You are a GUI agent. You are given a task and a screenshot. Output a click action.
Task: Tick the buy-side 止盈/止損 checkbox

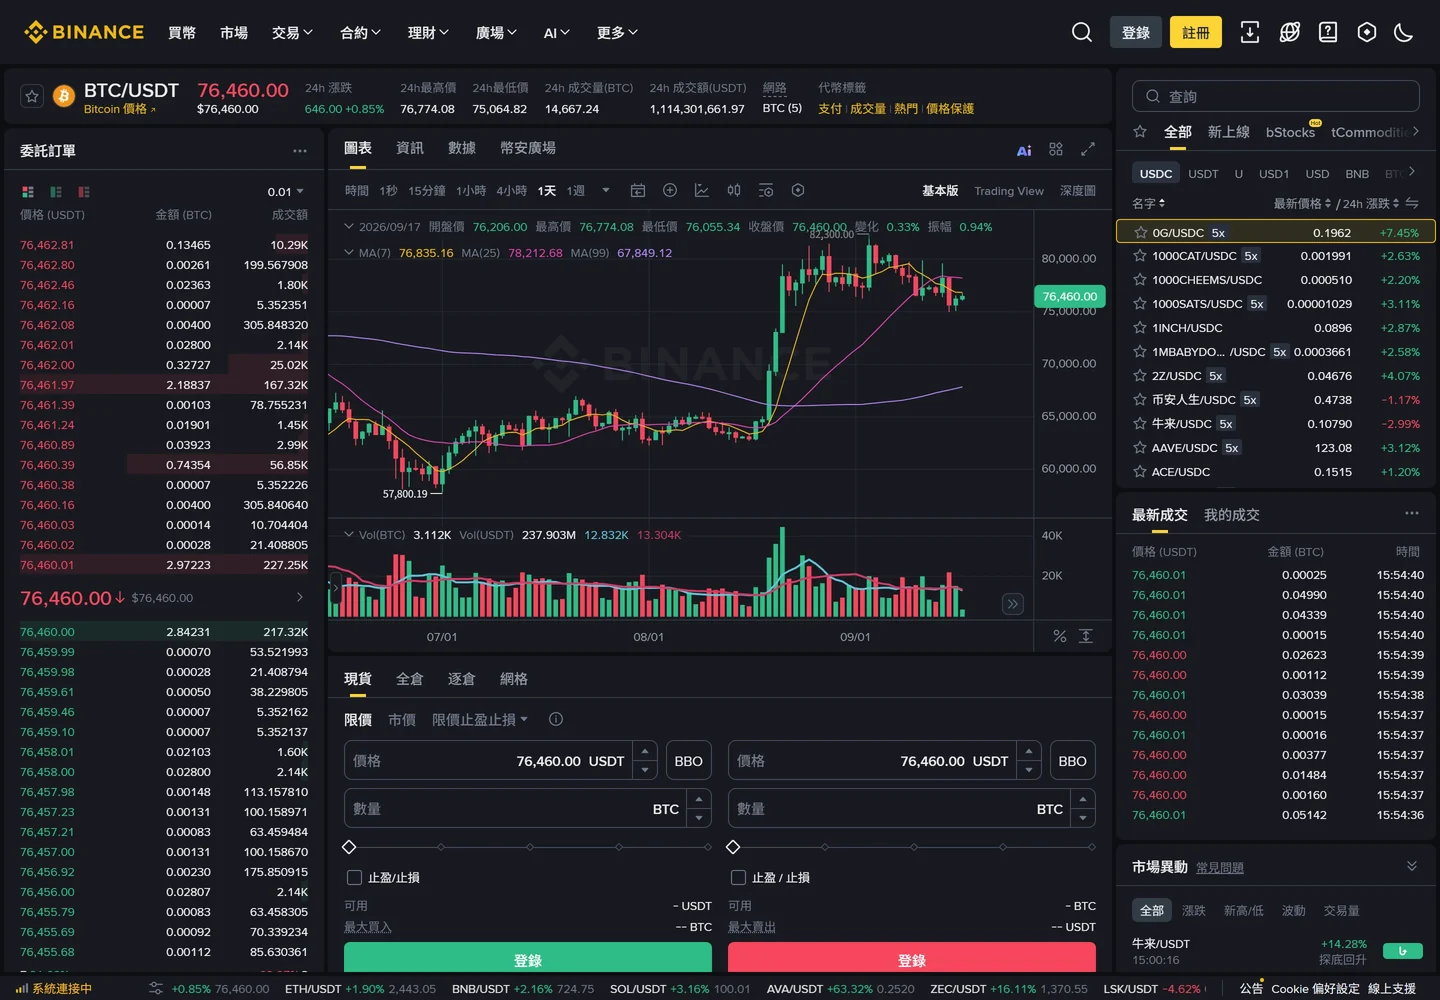point(354,877)
